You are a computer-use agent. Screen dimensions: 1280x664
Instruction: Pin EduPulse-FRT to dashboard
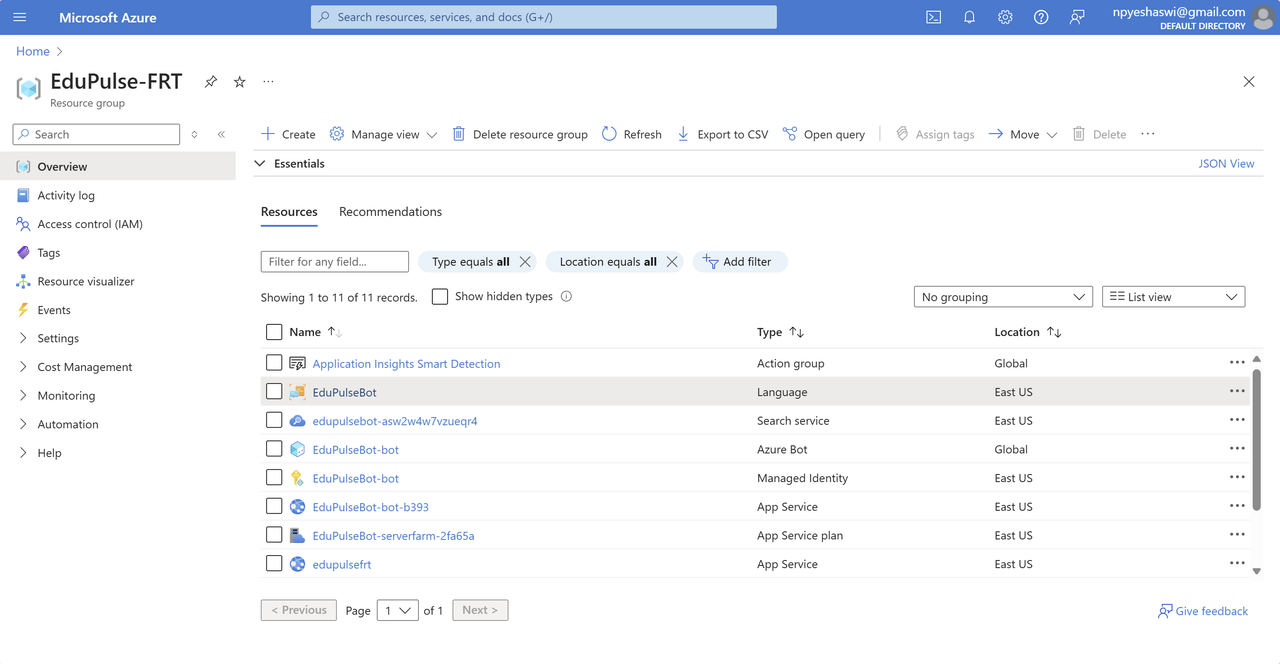pyautogui.click(x=210, y=82)
